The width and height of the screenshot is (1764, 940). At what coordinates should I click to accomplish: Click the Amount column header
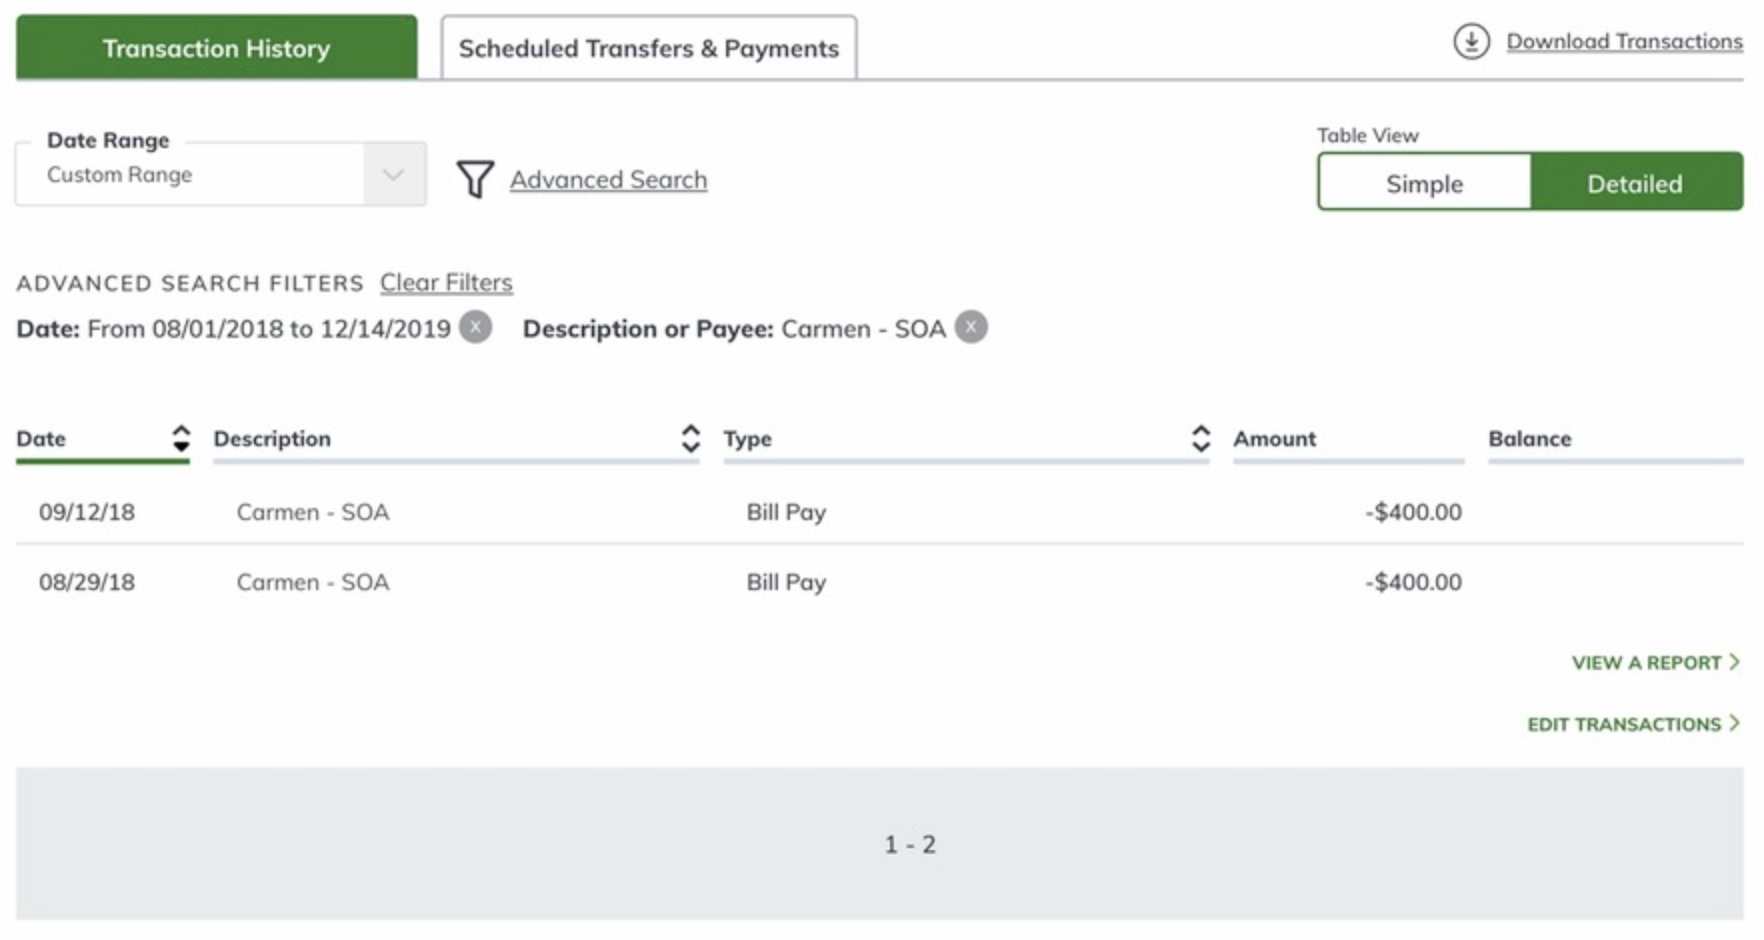click(1274, 439)
